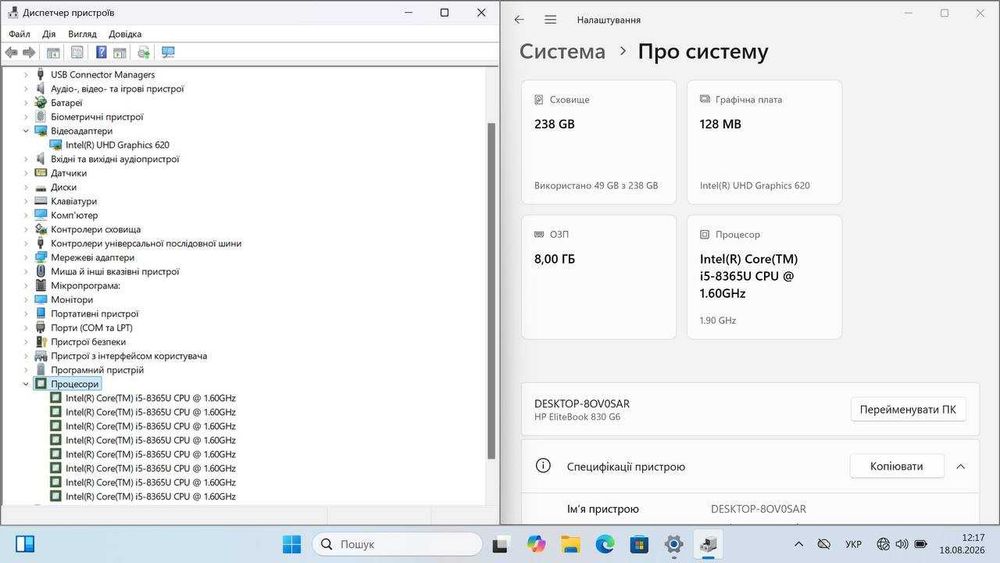Open the ОЗП memory card
Screen dimensions: 1000x563
pyautogui.click(x=598, y=277)
